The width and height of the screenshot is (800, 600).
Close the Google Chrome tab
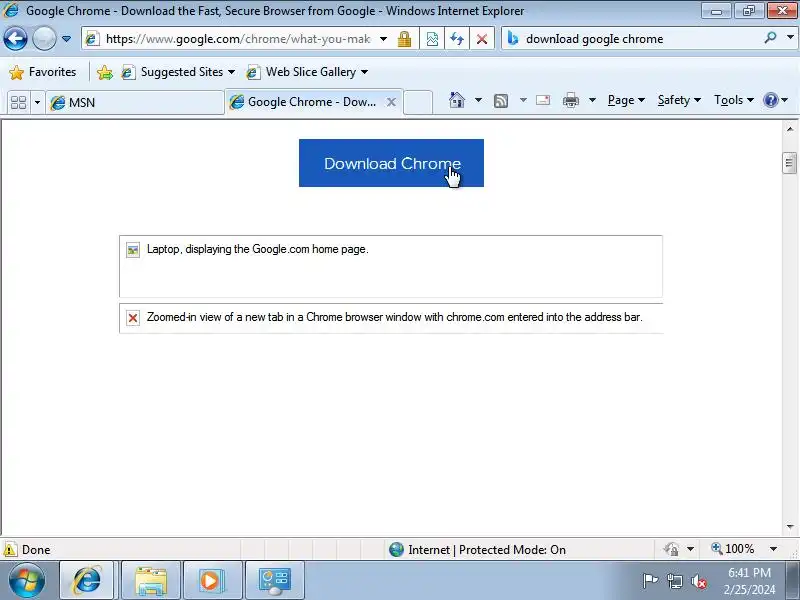tap(391, 102)
